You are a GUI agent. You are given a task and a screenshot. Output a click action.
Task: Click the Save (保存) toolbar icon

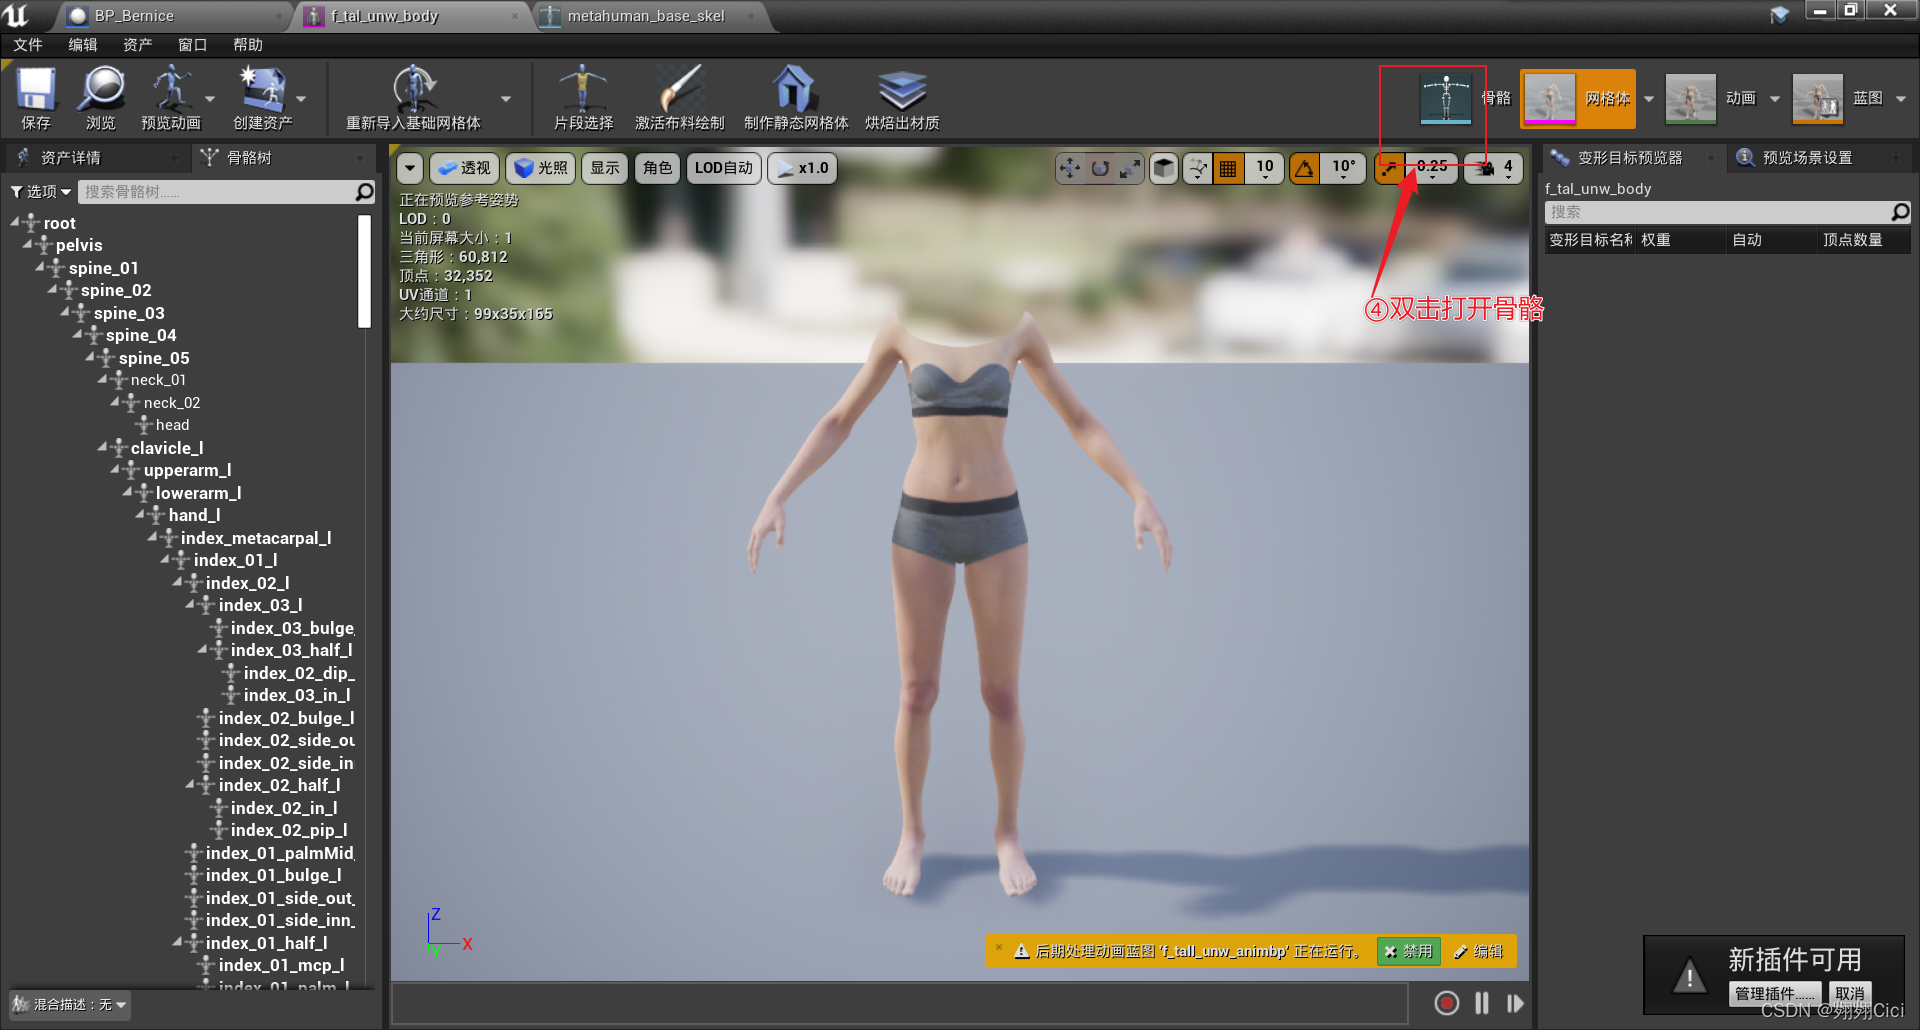[x=36, y=98]
